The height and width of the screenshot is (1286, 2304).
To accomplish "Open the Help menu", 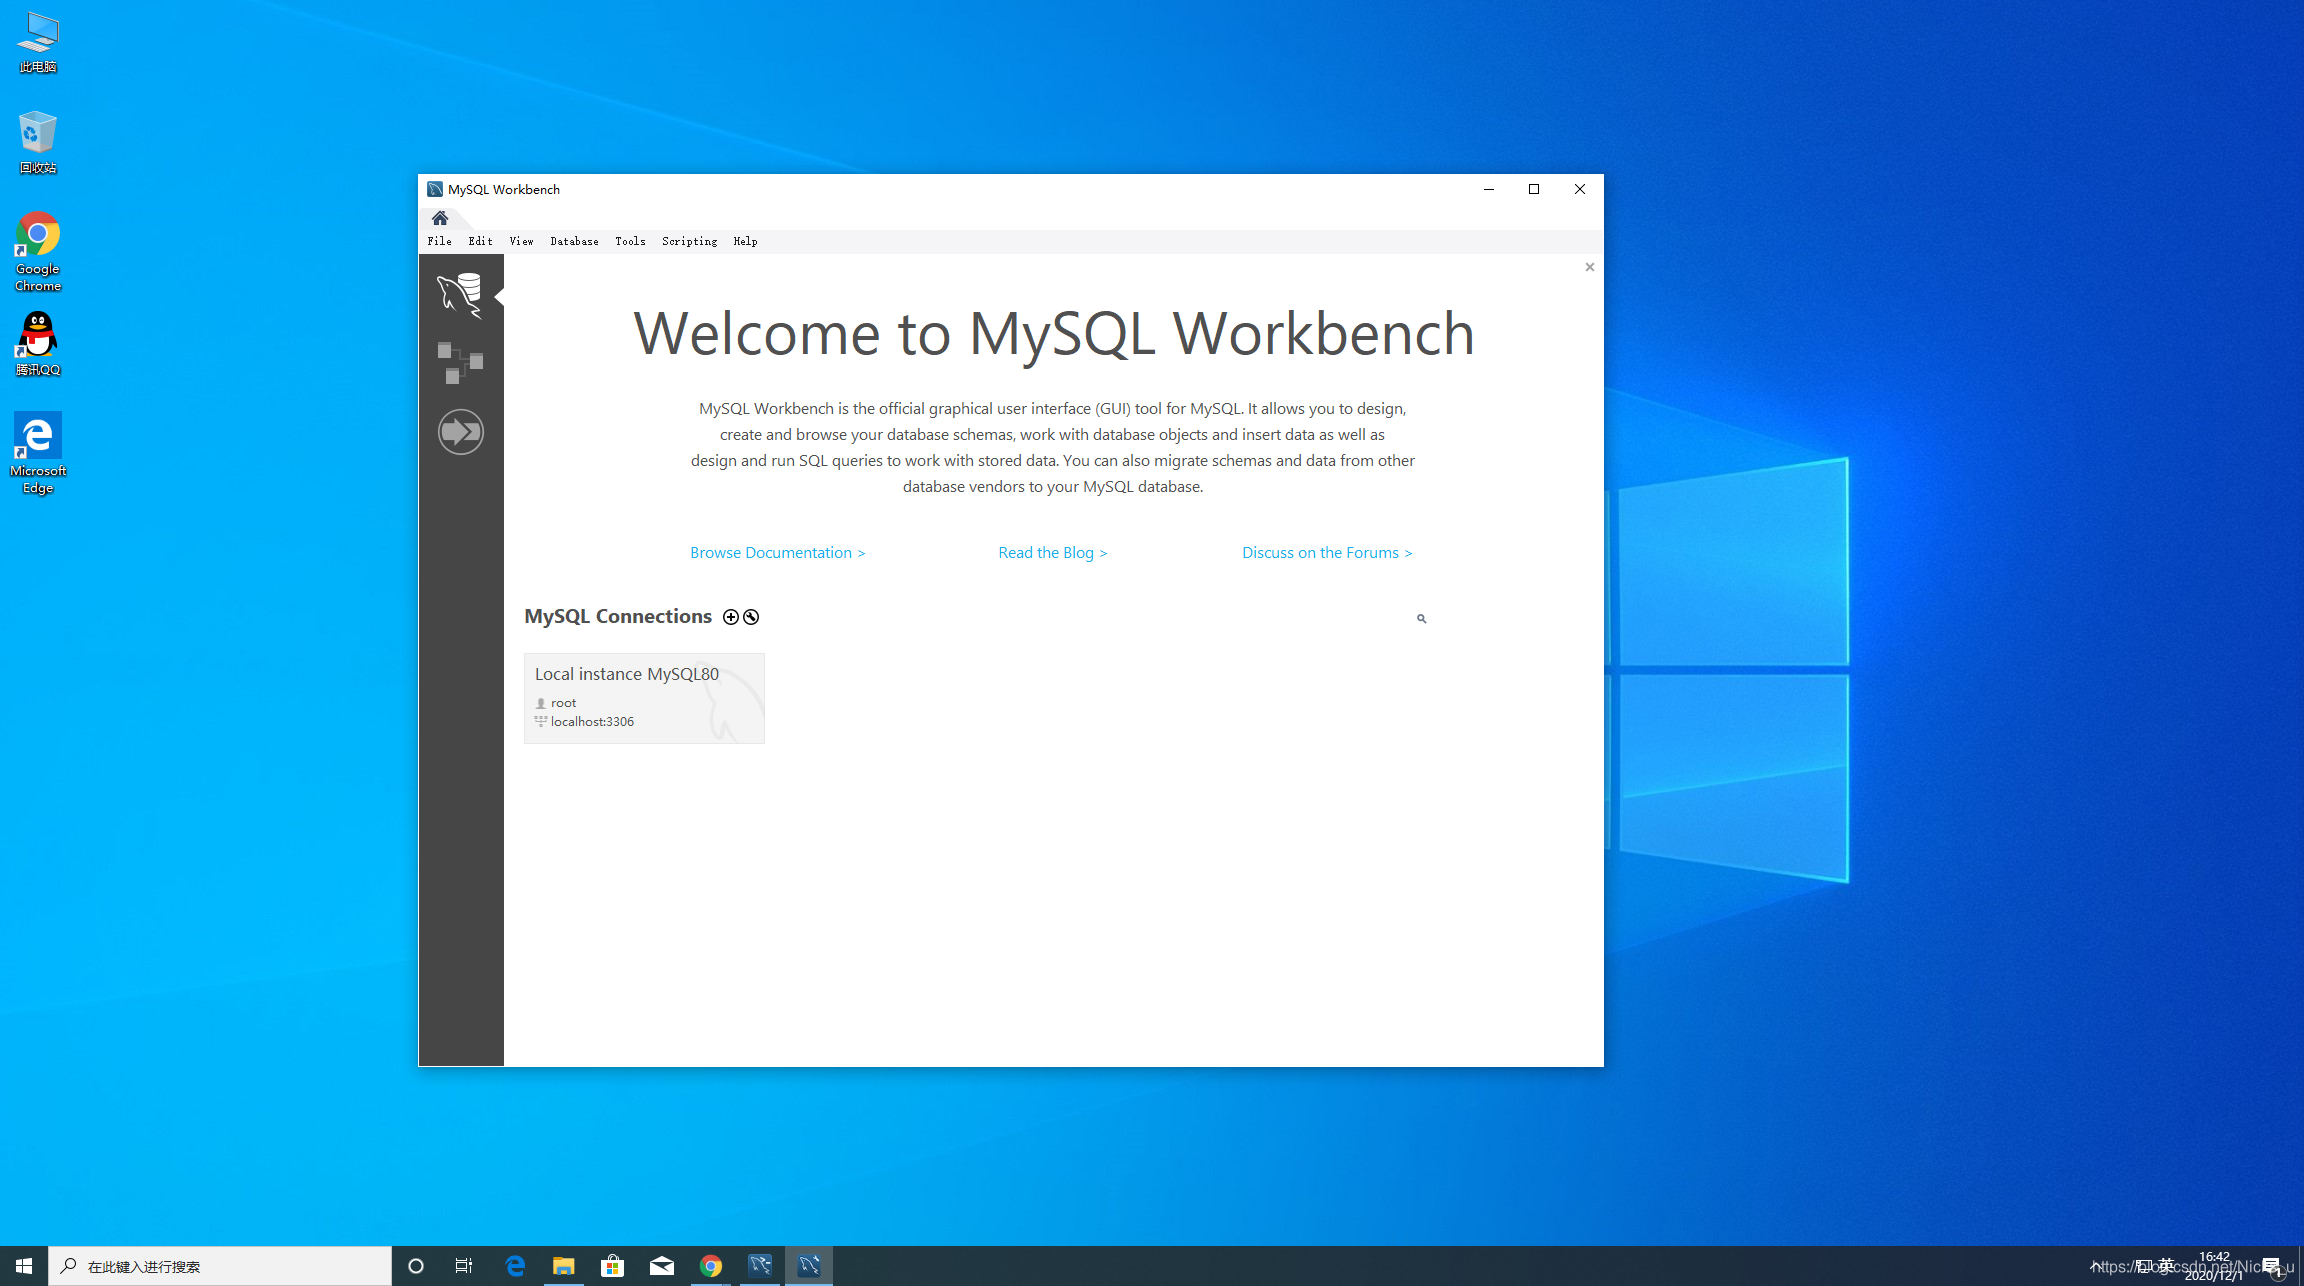I will pyautogui.click(x=745, y=241).
